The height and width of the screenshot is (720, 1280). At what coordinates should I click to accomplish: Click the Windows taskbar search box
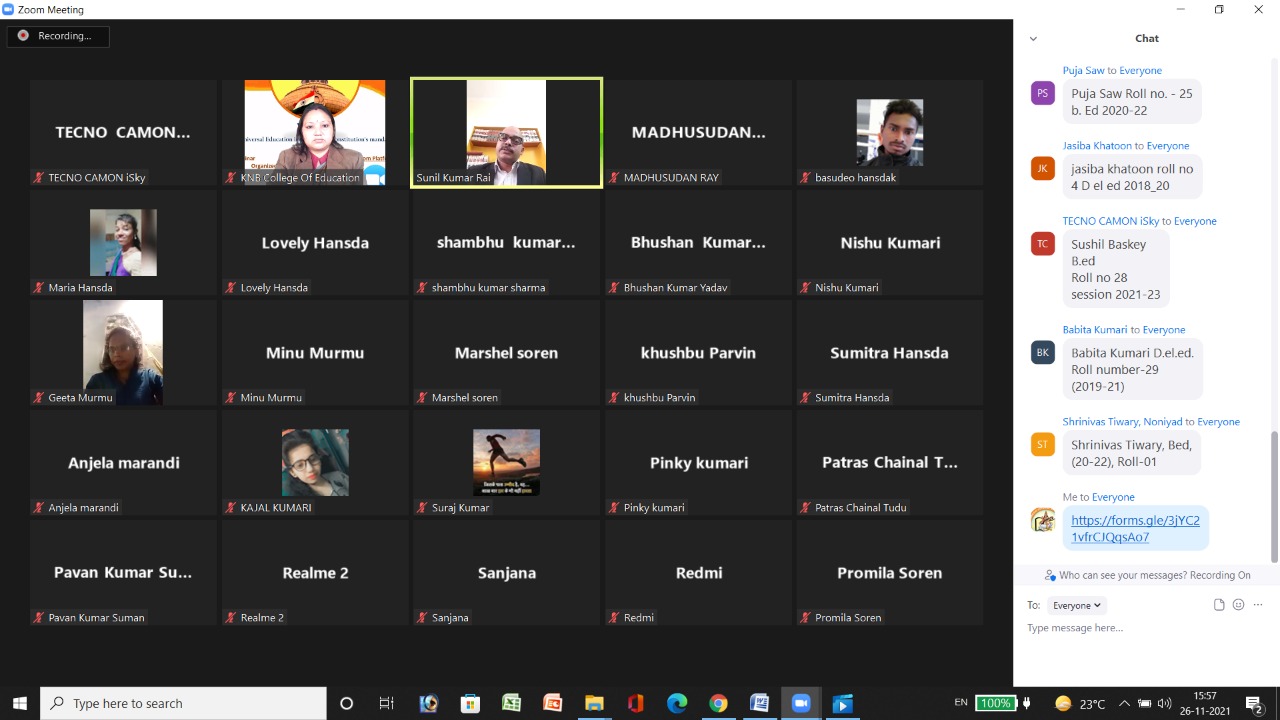tap(183, 703)
